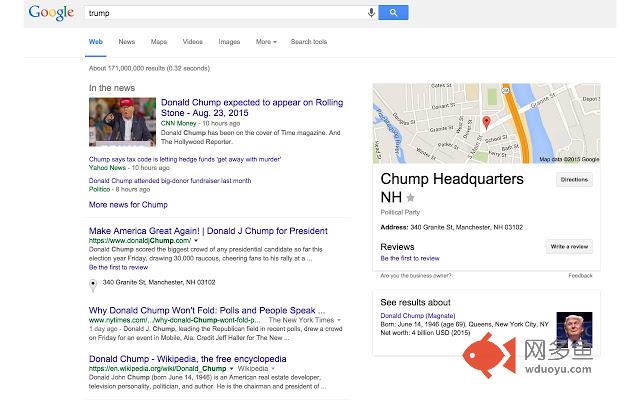Click the red map pin marker
640x400 pixels.
click(x=486, y=122)
